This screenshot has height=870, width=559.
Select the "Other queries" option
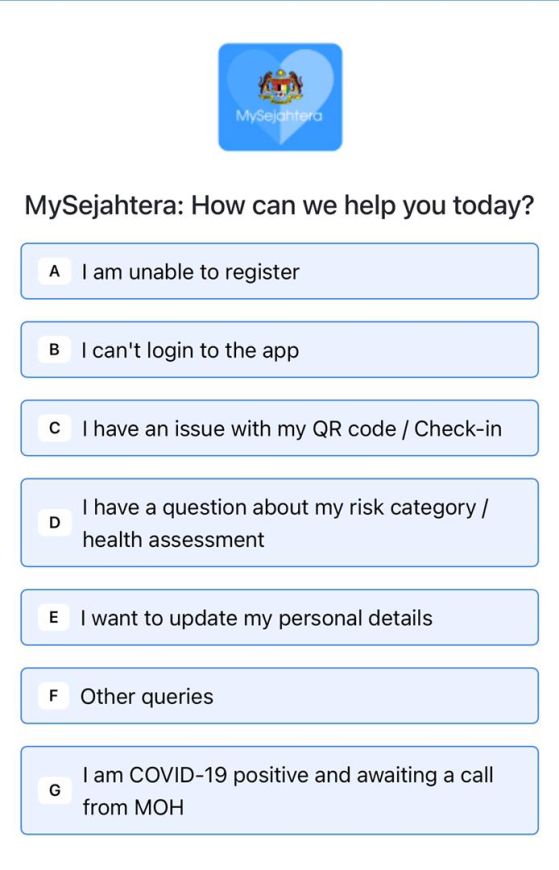tap(280, 696)
